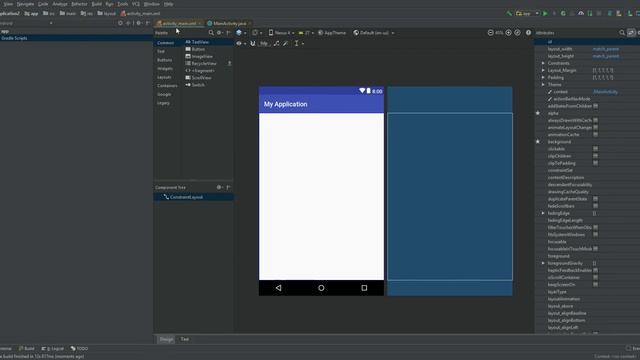Download RecyclerView dependency icon
This screenshot has width=640, height=360.
coord(229,64)
